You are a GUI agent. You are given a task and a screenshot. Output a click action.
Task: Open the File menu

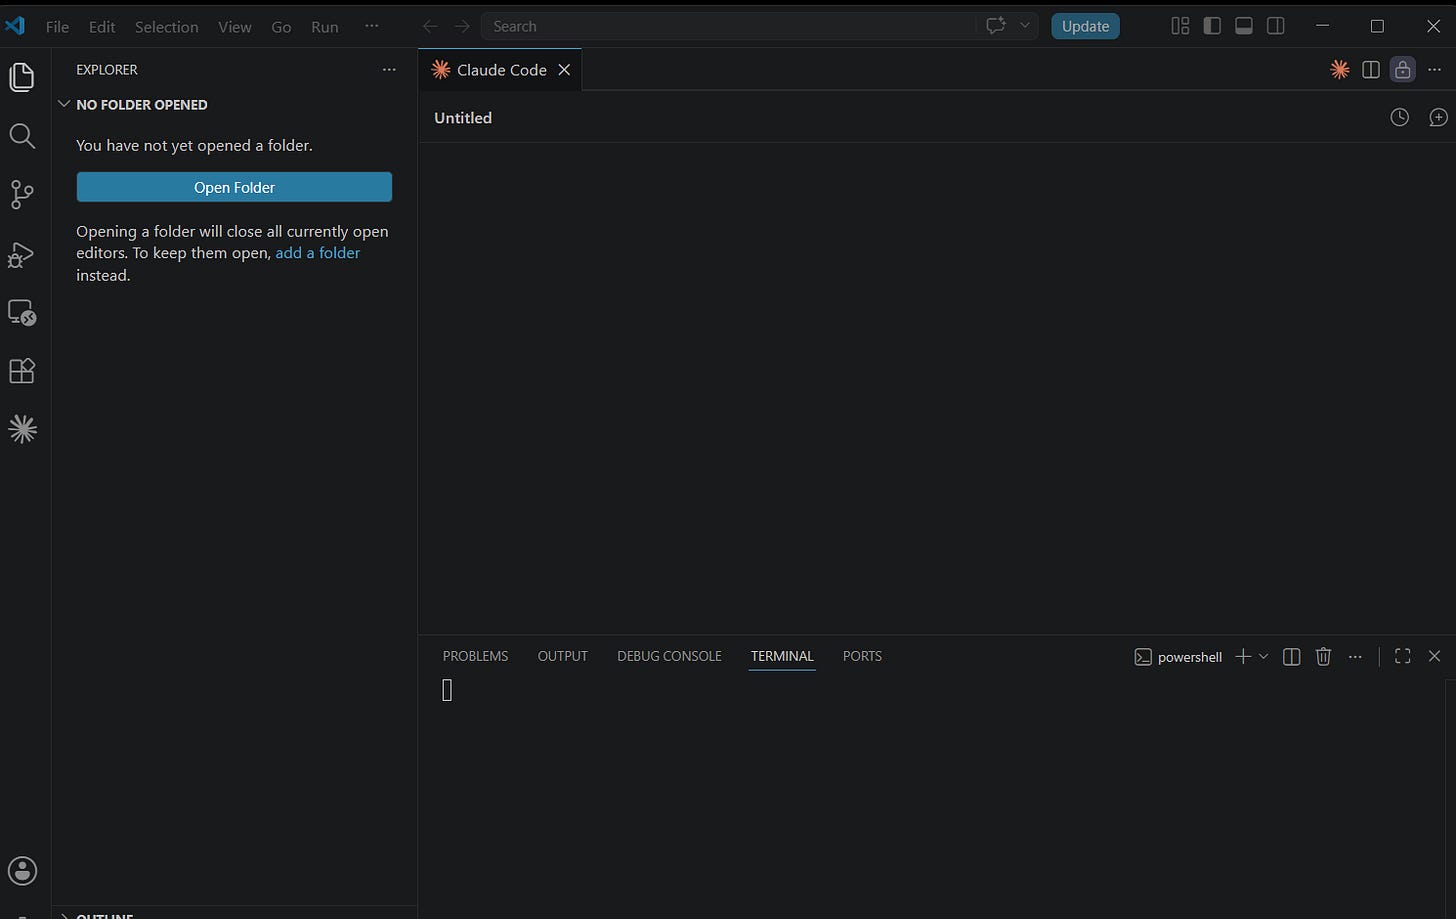click(x=57, y=27)
